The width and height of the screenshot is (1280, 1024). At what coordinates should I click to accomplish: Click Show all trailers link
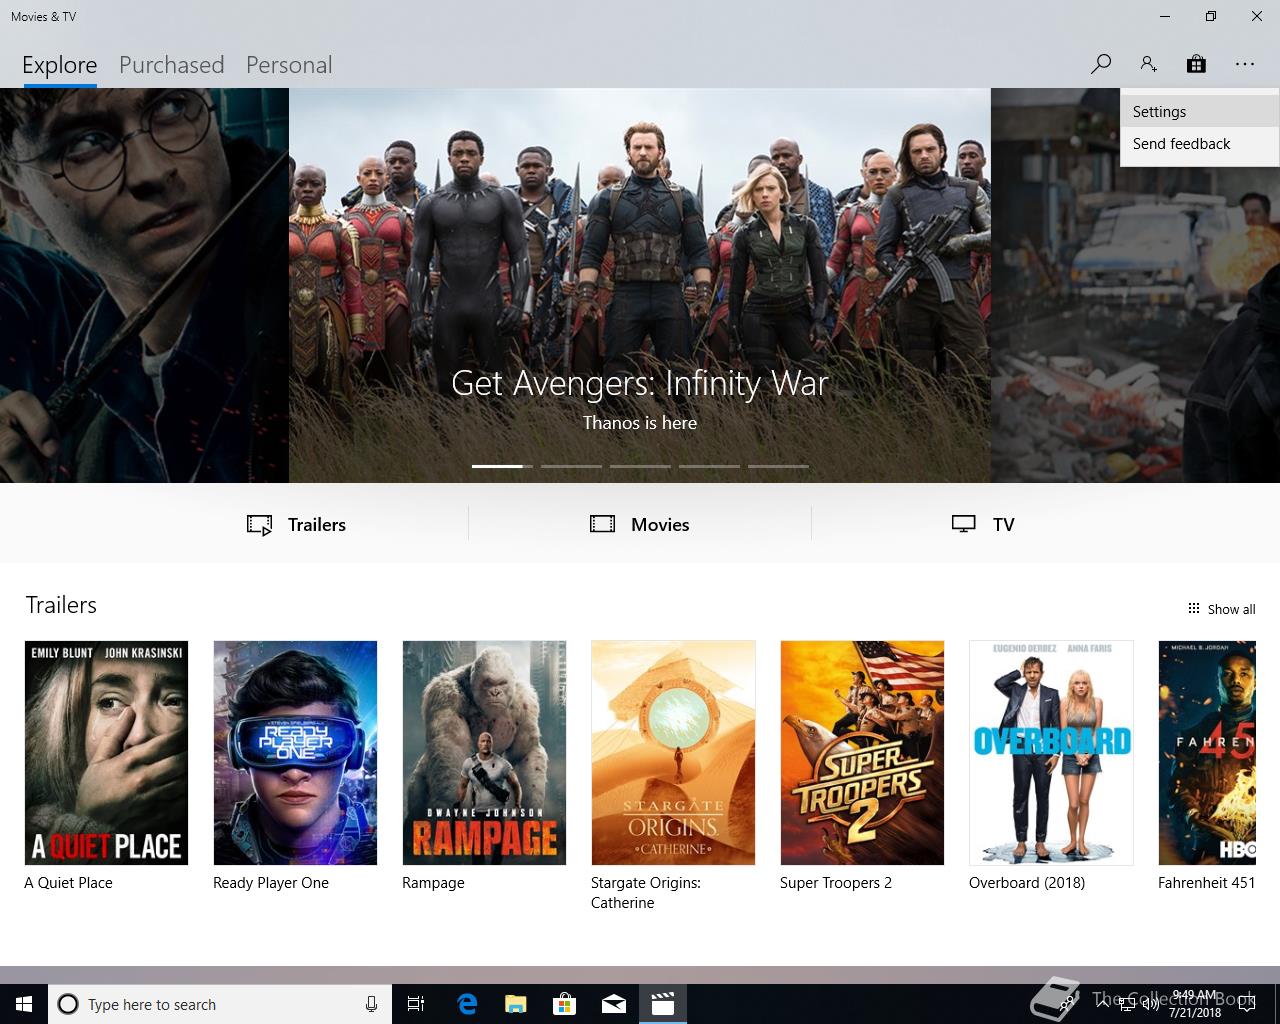pos(1221,609)
